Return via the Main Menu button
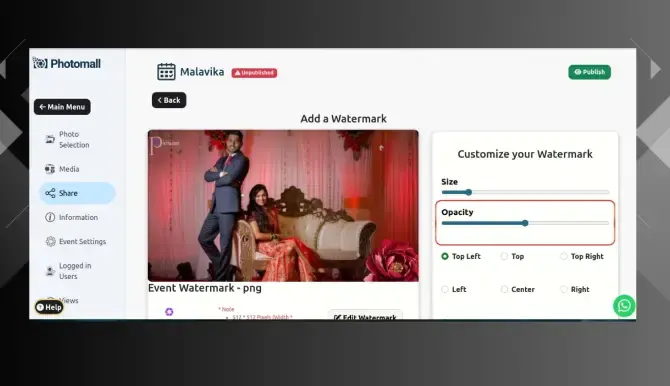The image size is (670, 386). 62,107
